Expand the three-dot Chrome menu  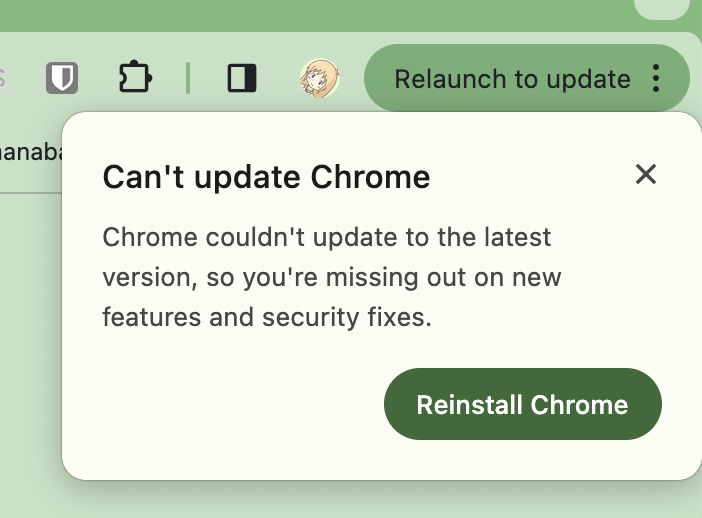point(657,78)
